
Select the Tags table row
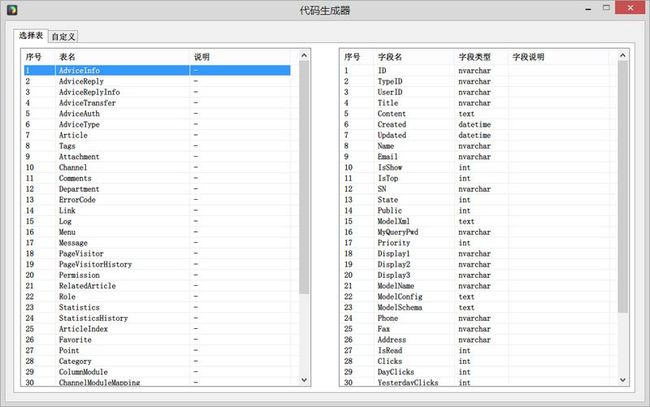[x=157, y=146]
